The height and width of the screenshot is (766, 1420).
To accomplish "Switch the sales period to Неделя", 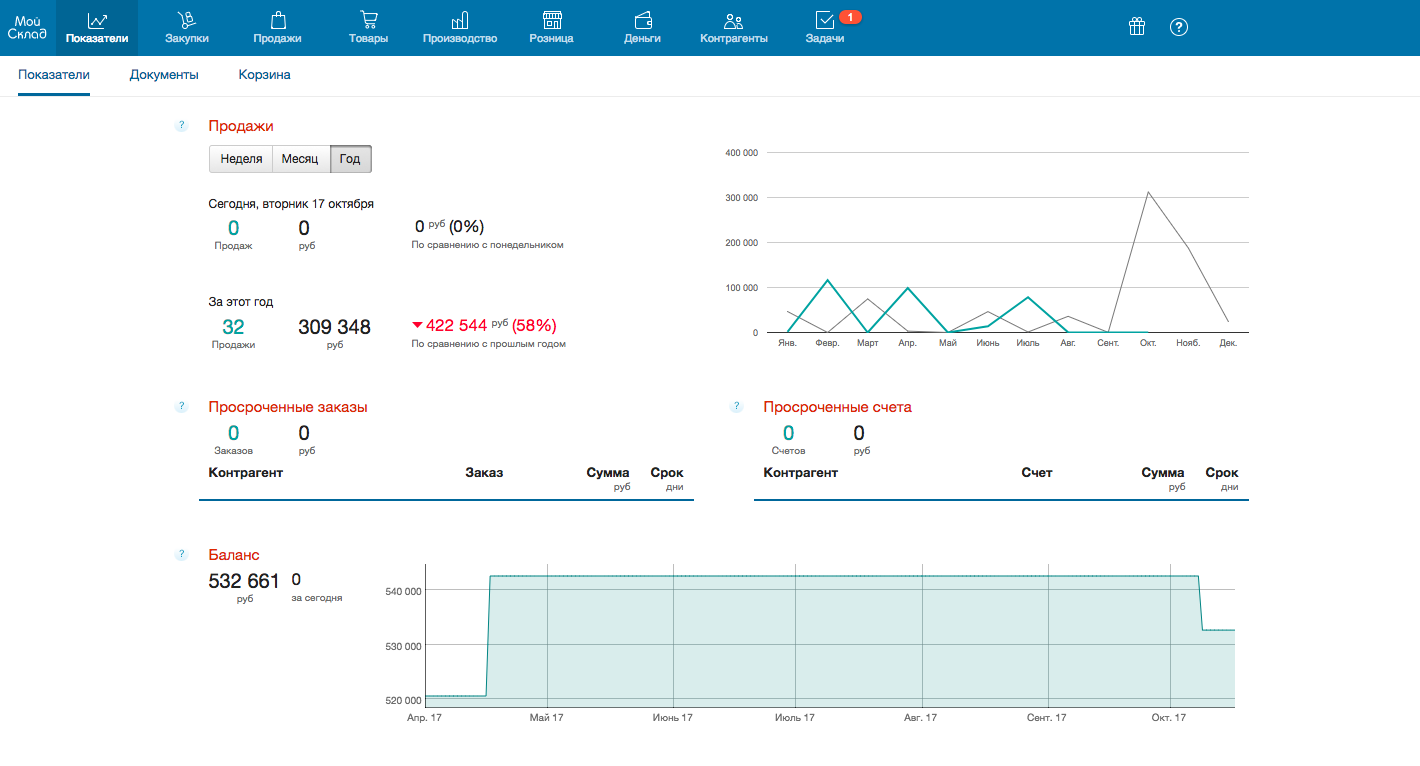I will coord(241,159).
